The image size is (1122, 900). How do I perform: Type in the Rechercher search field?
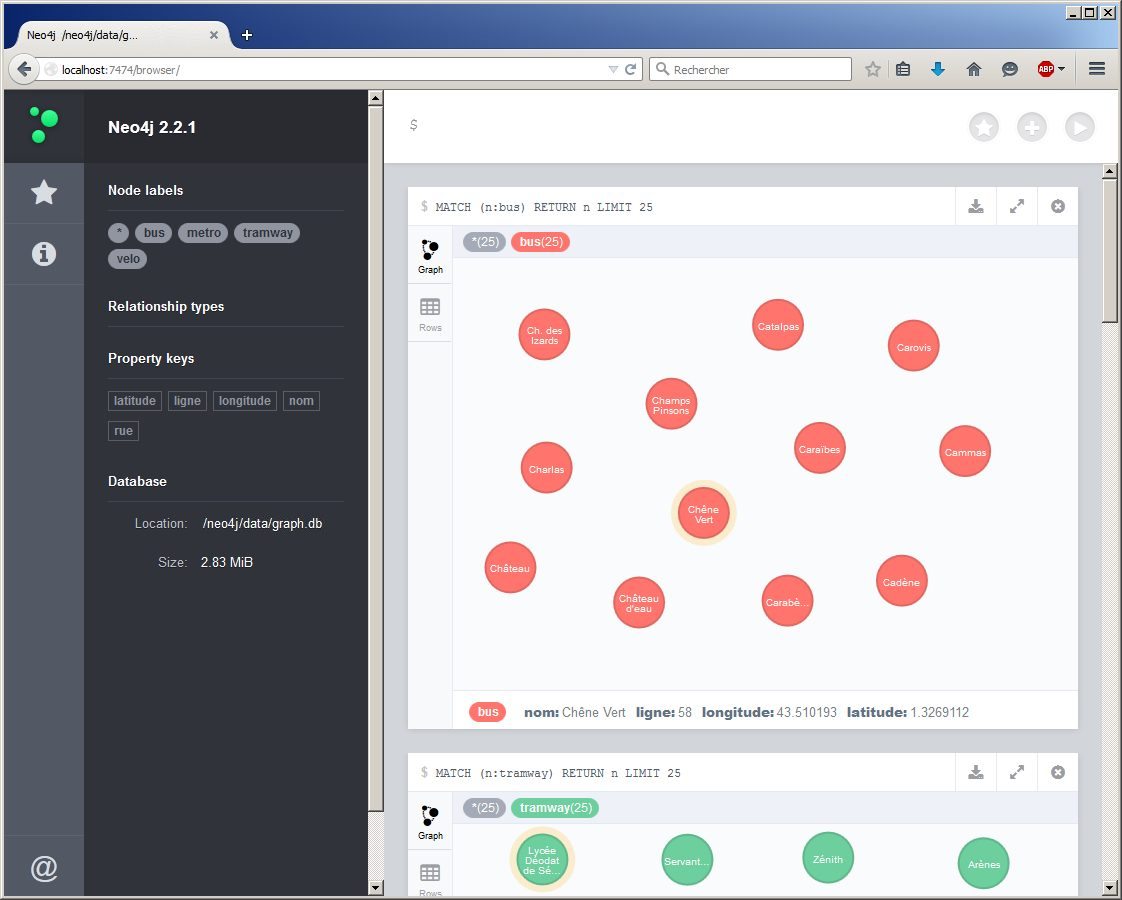(758, 70)
